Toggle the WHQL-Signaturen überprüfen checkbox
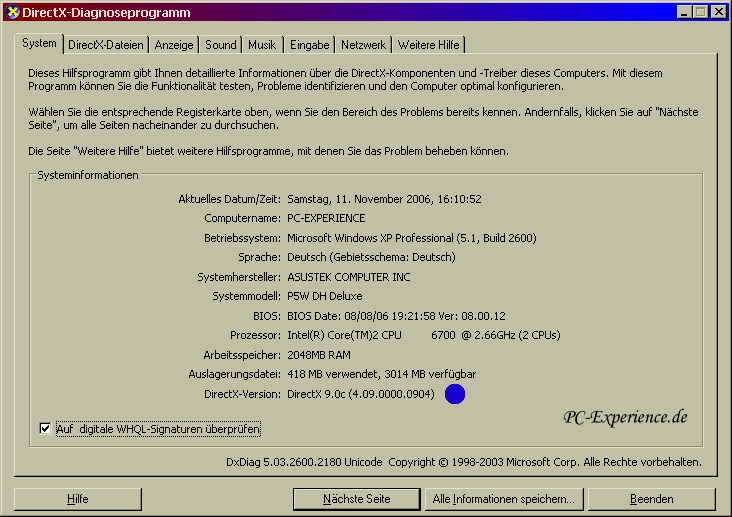Screen dimensions: 732x517 (x=45, y=428)
